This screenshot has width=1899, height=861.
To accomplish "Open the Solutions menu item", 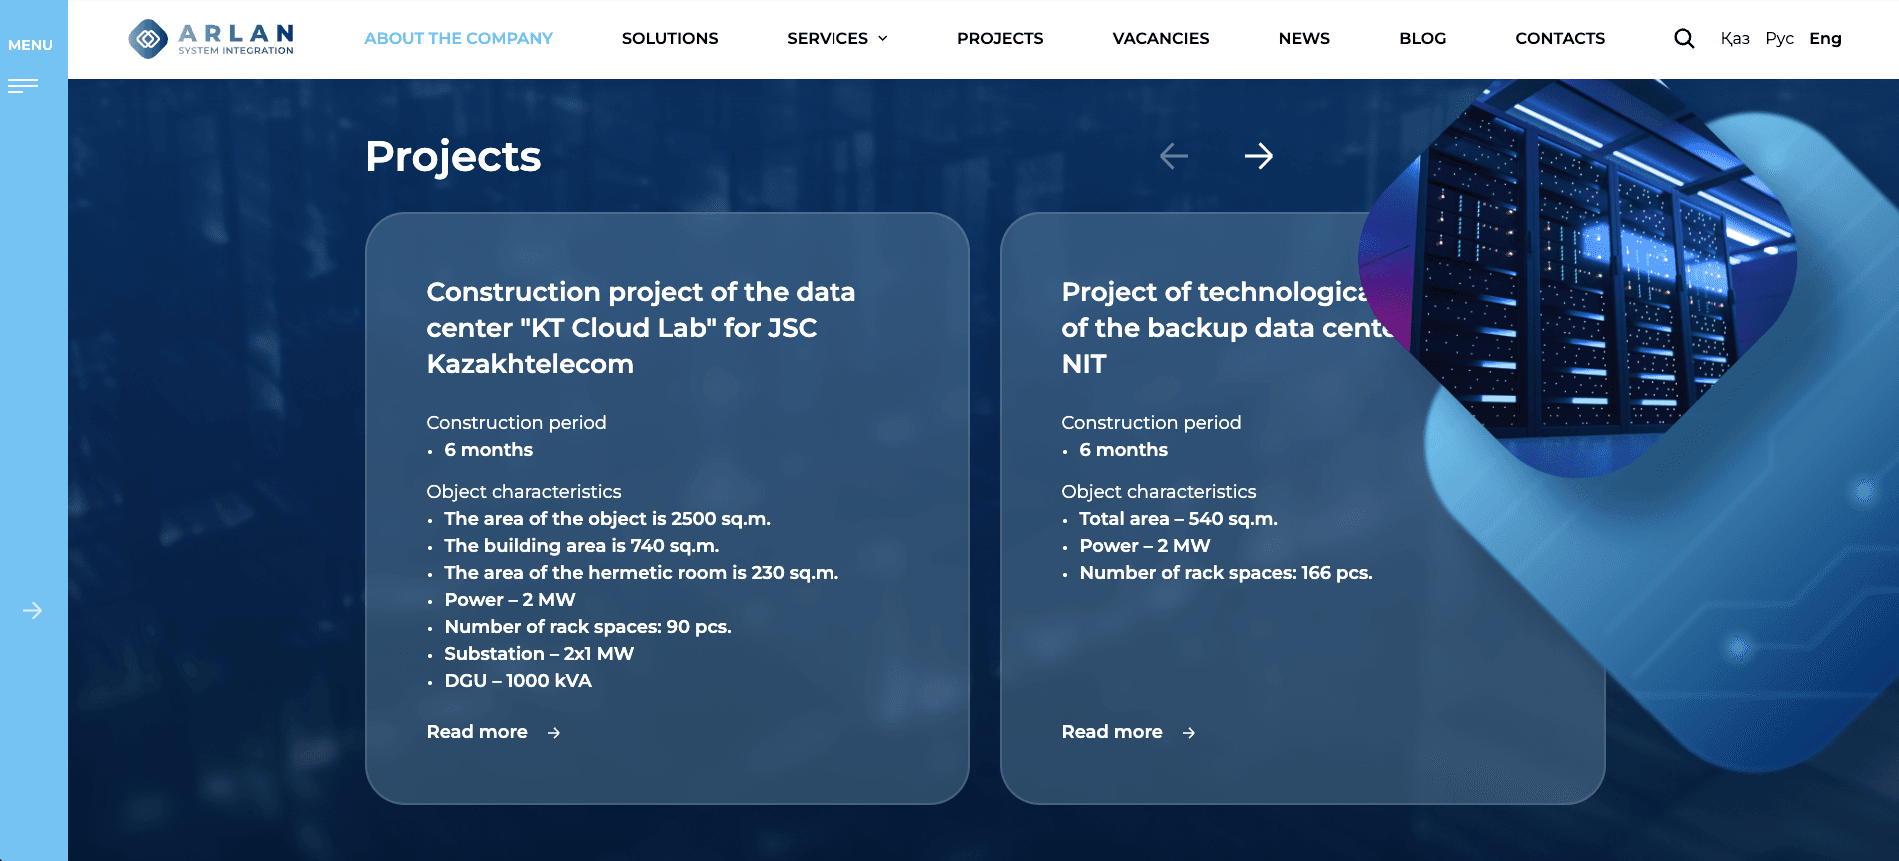I will click(x=670, y=38).
